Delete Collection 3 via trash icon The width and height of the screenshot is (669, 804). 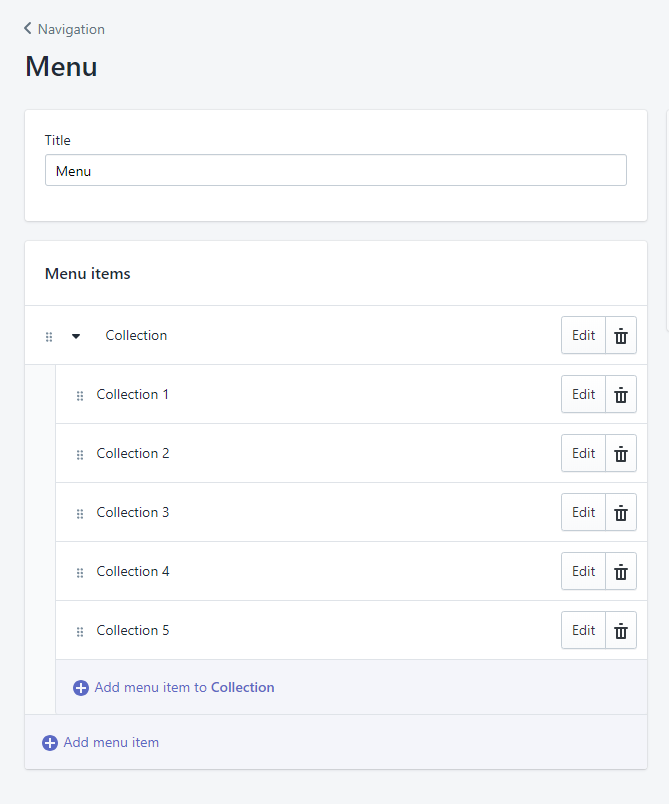[x=621, y=513]
